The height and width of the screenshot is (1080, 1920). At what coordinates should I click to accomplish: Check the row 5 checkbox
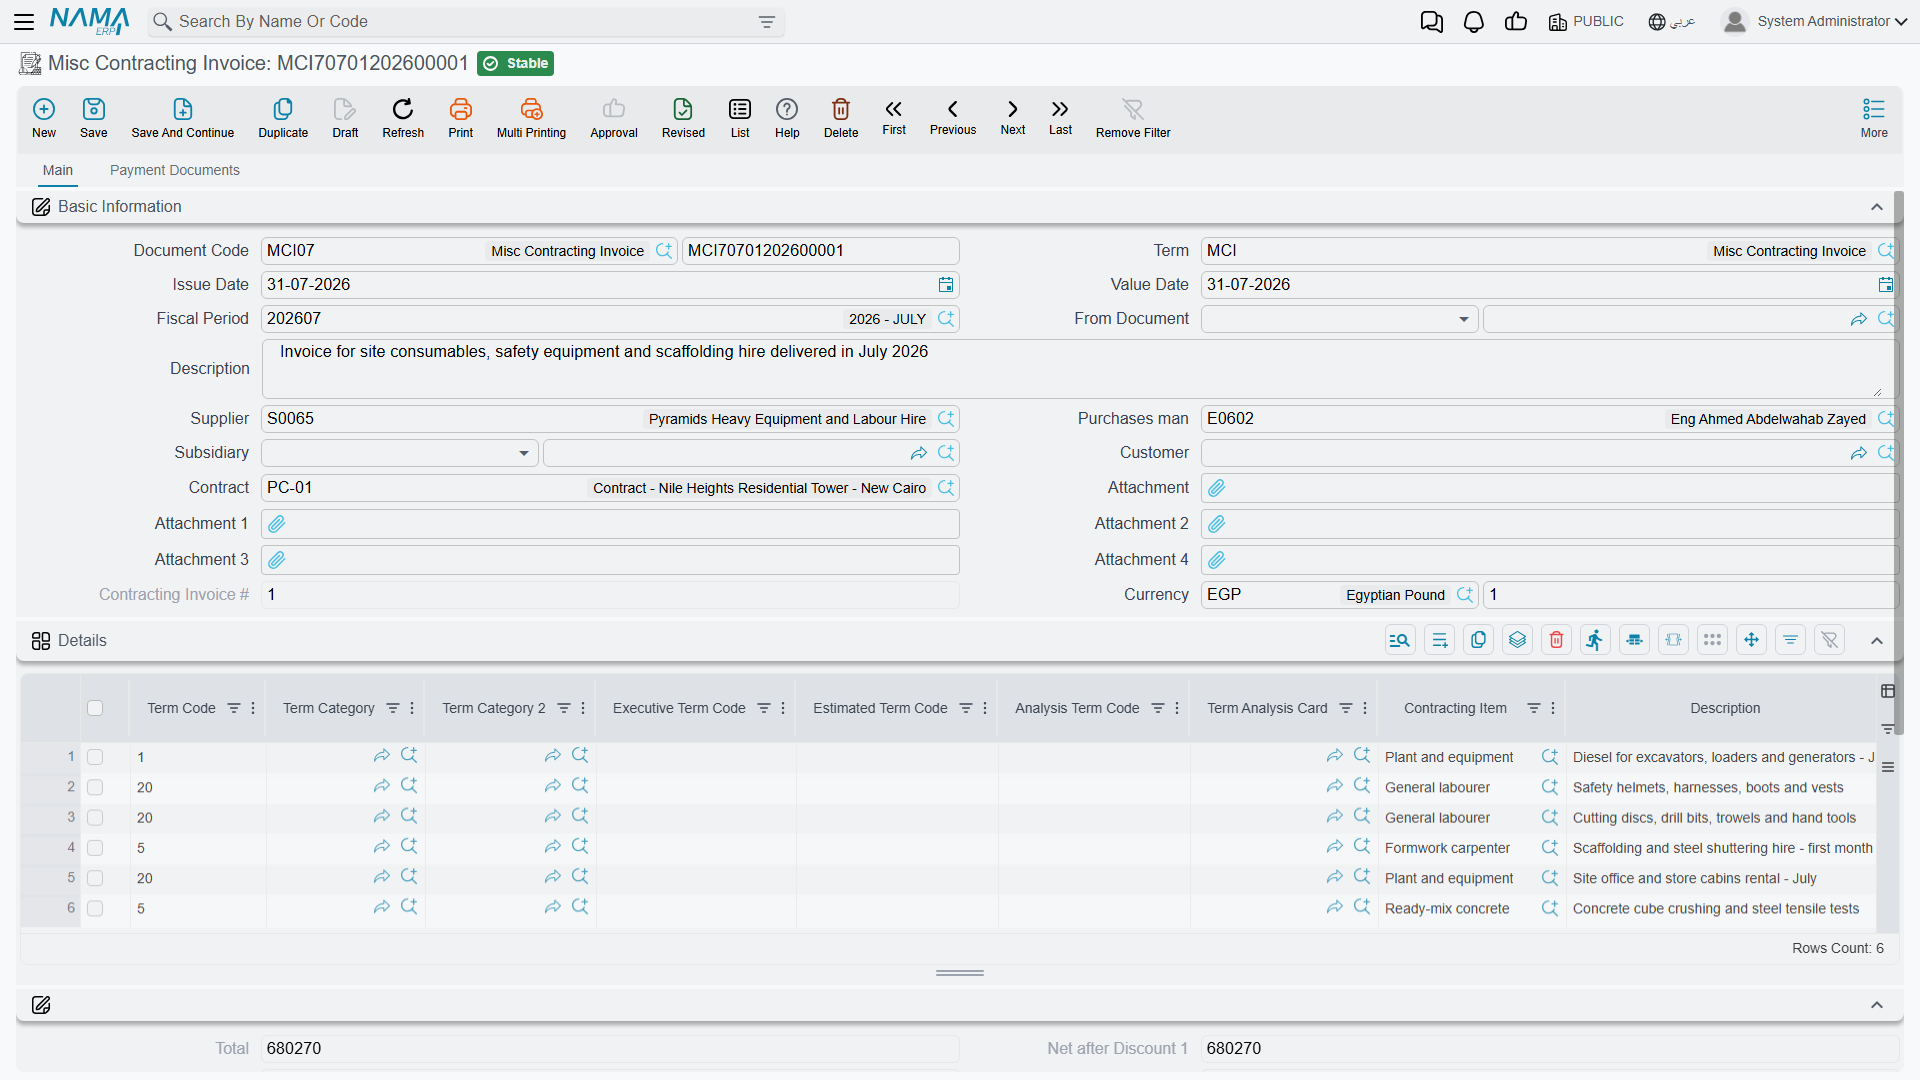click(95, 878)
